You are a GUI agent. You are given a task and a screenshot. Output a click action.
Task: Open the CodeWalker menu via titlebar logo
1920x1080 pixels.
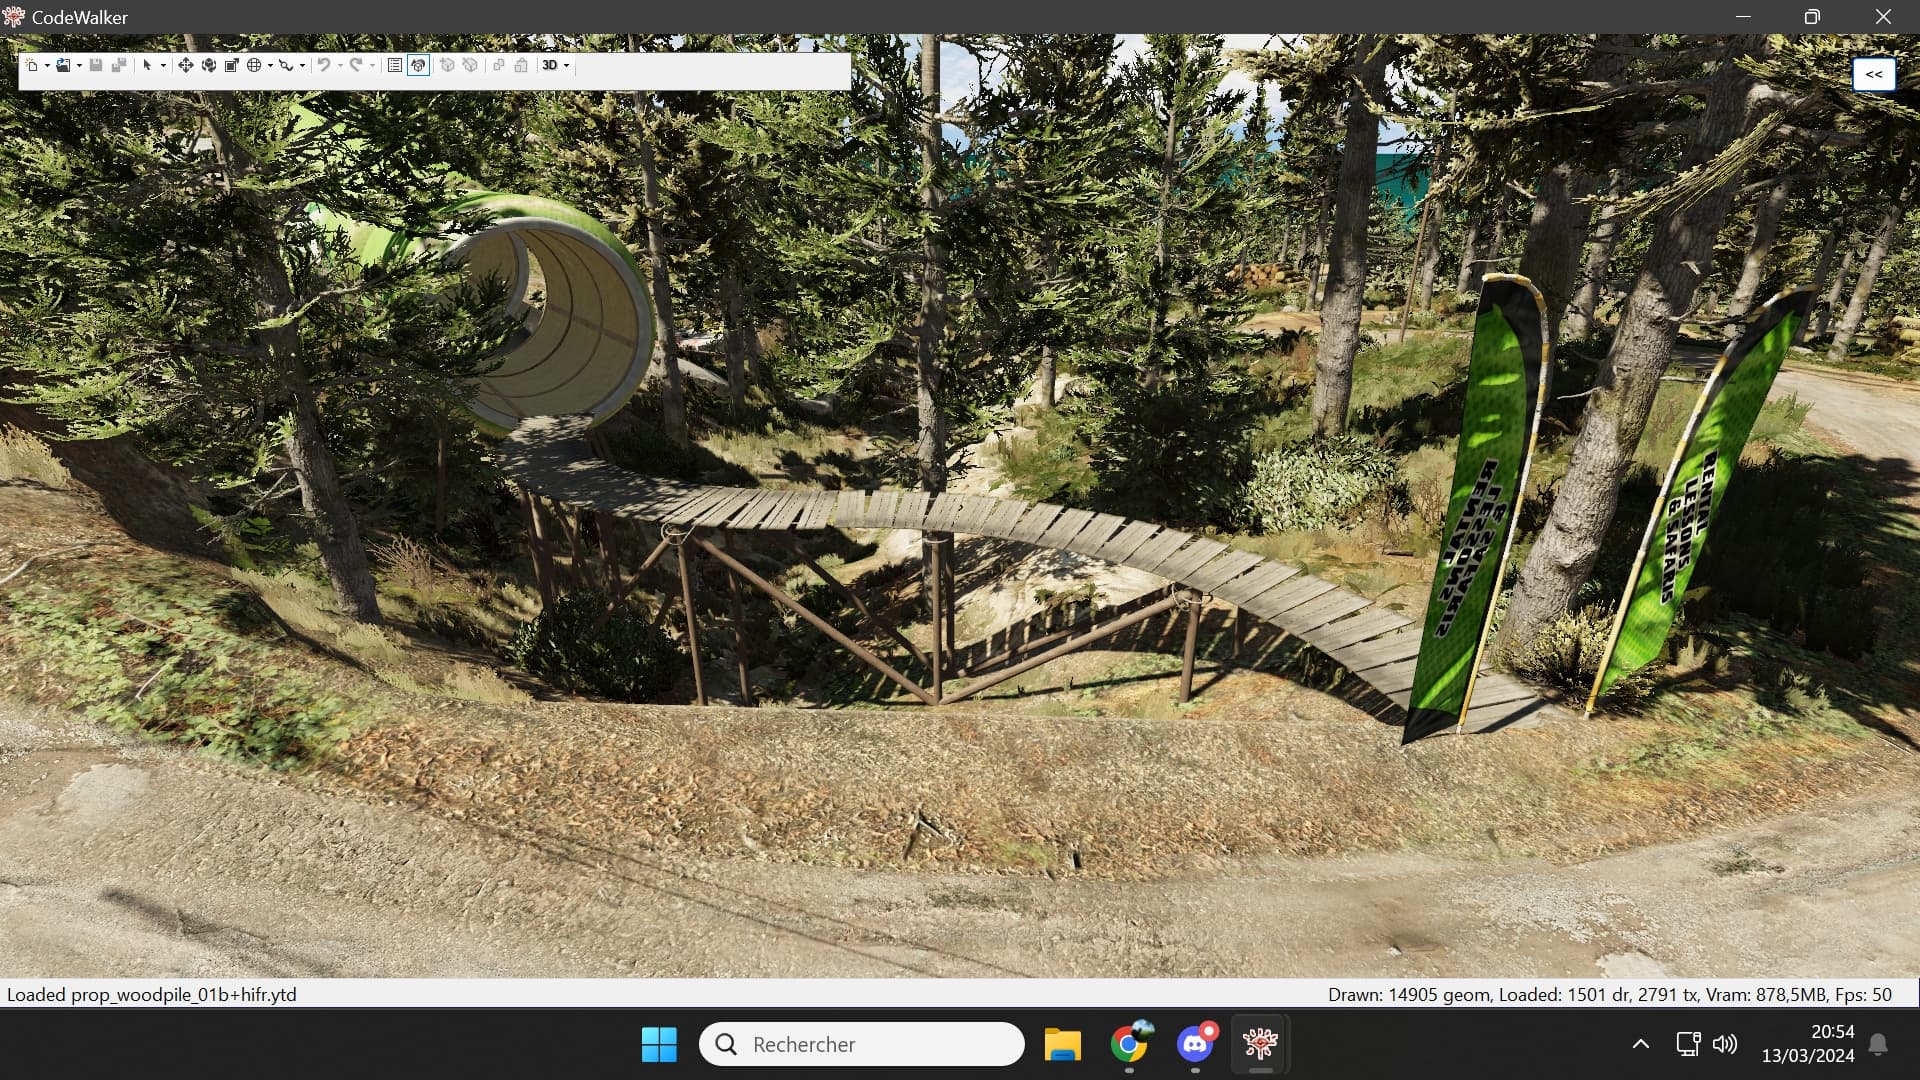tap(14, 16)
